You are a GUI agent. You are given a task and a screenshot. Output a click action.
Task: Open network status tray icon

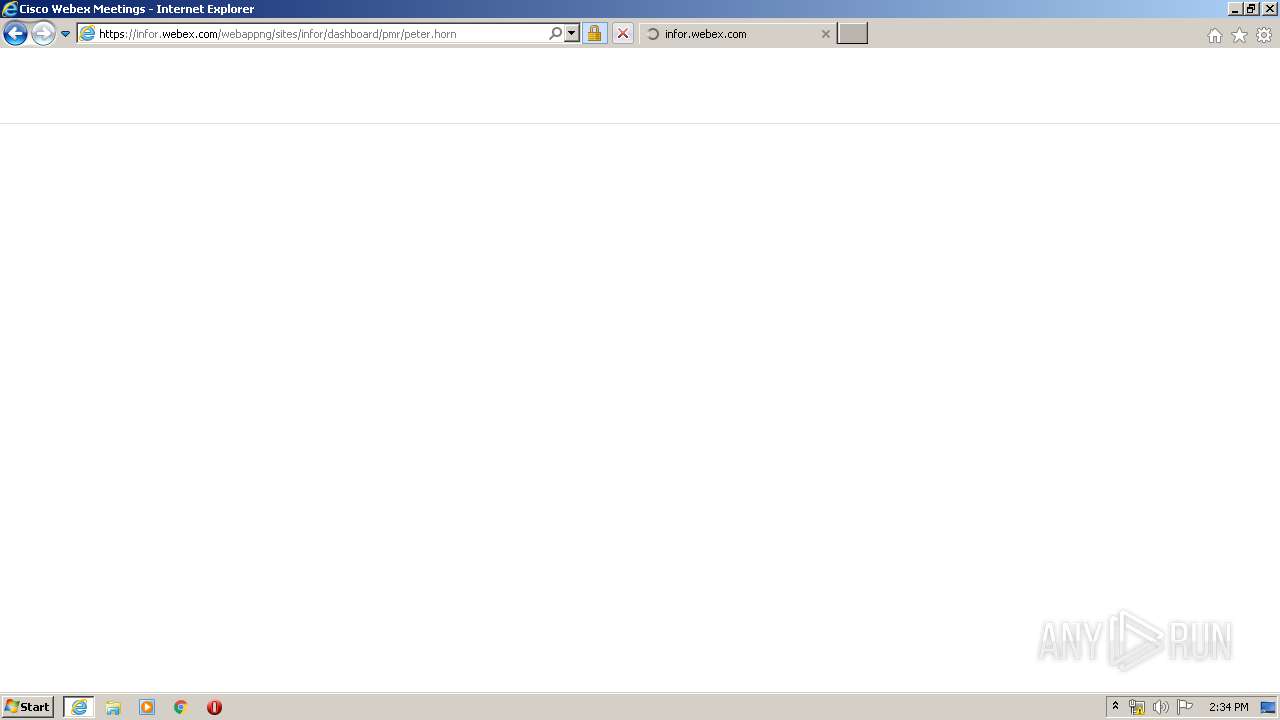coord(1137,707)
